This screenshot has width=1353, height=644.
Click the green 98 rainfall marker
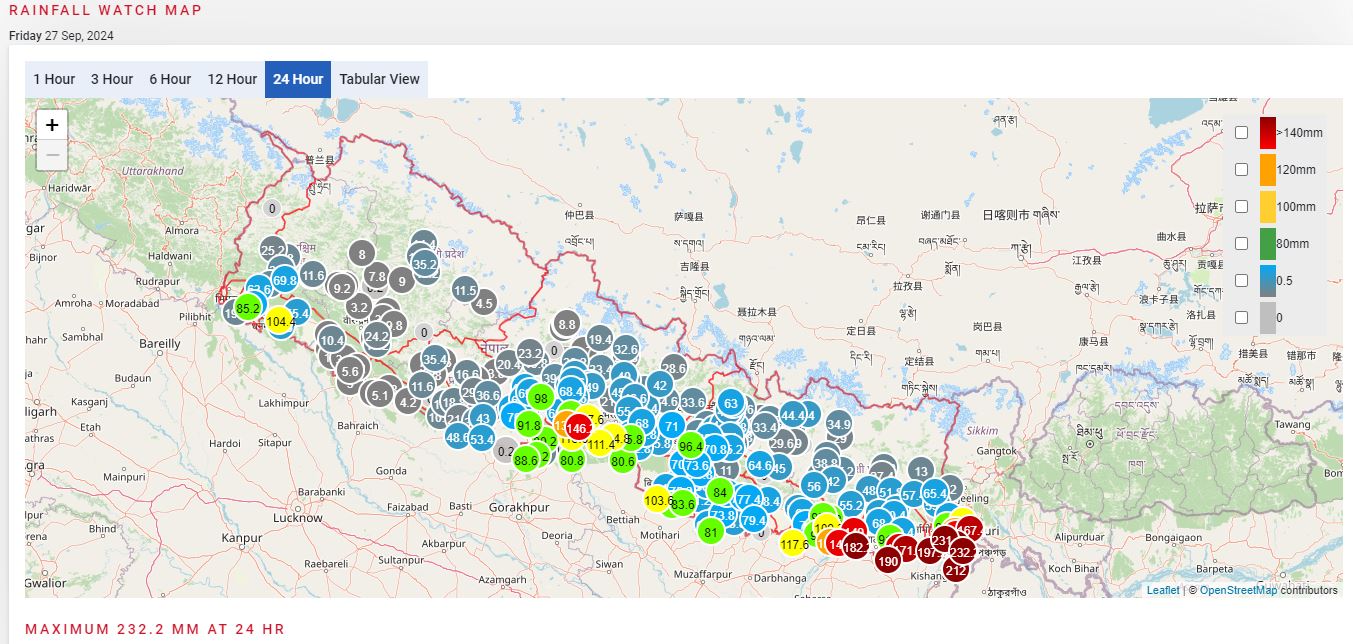pyautogui.click(x=540, y=398)
